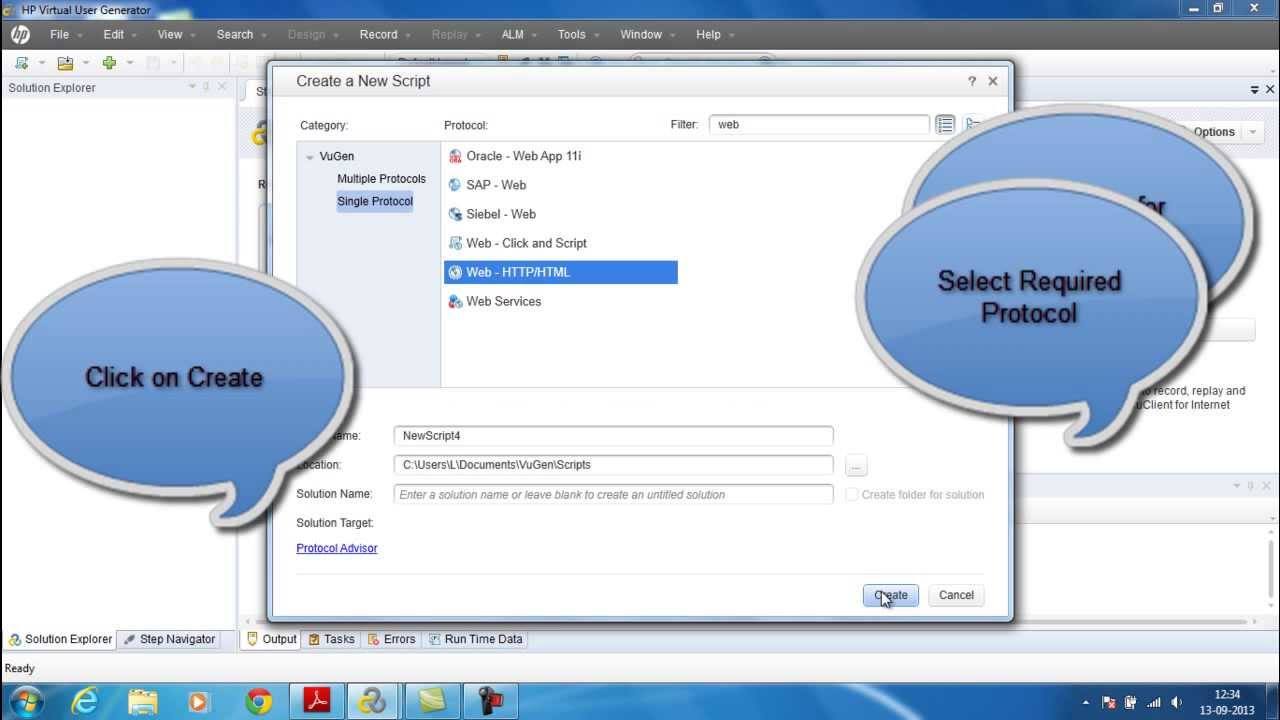Screen dimensions: 1280x720
Task: Click the volume icon in system tray
Action: coord(1177,702)
